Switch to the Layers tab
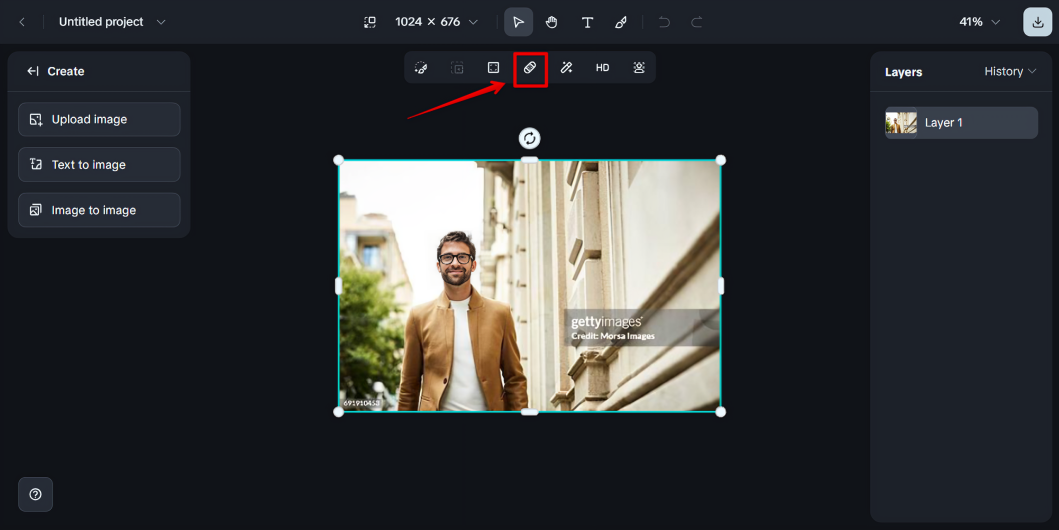The width and height of the screenshot is (1059, 530). click(903, 72)
